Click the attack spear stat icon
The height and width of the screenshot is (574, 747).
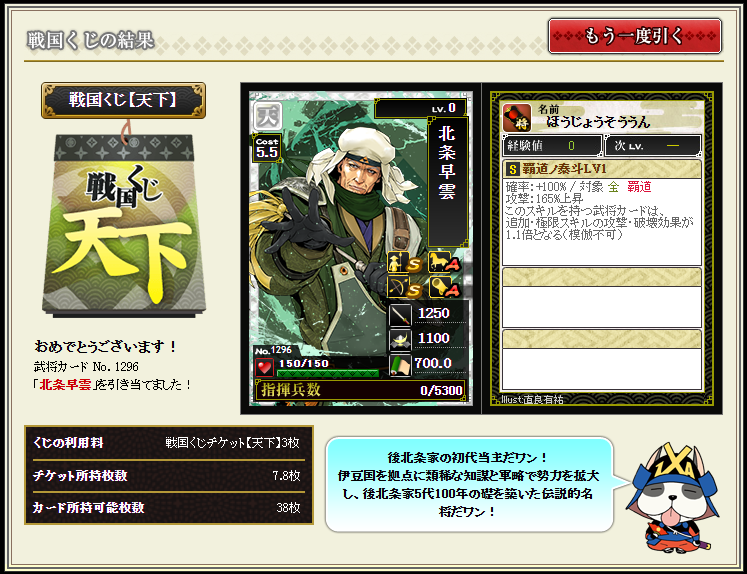point(400,314)
